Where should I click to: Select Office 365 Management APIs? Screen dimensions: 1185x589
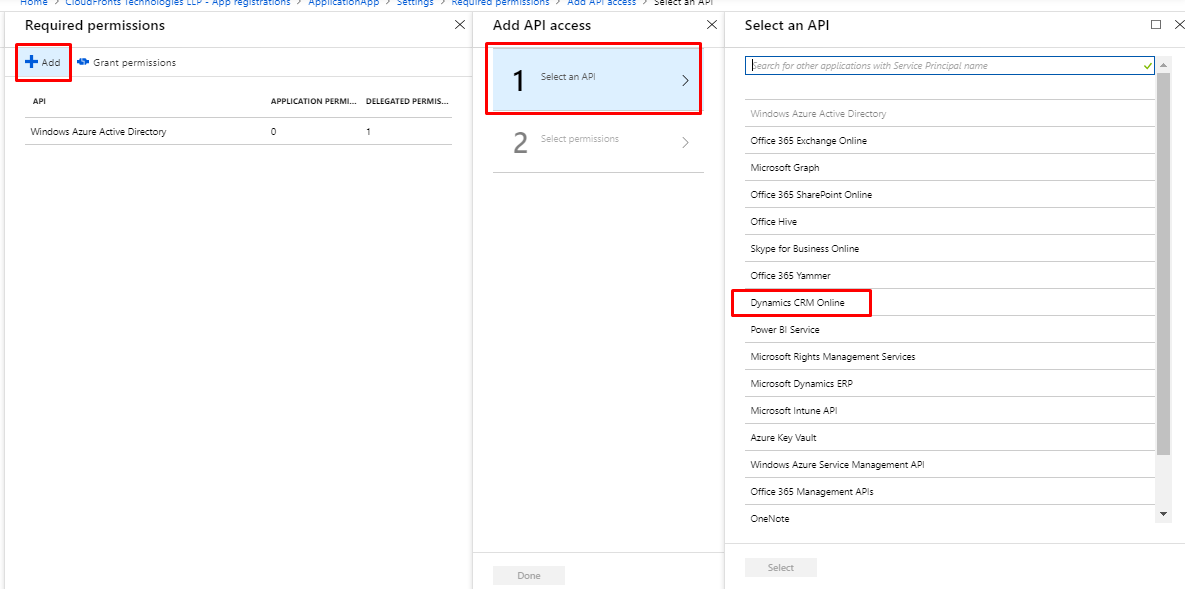pos(950,491)
